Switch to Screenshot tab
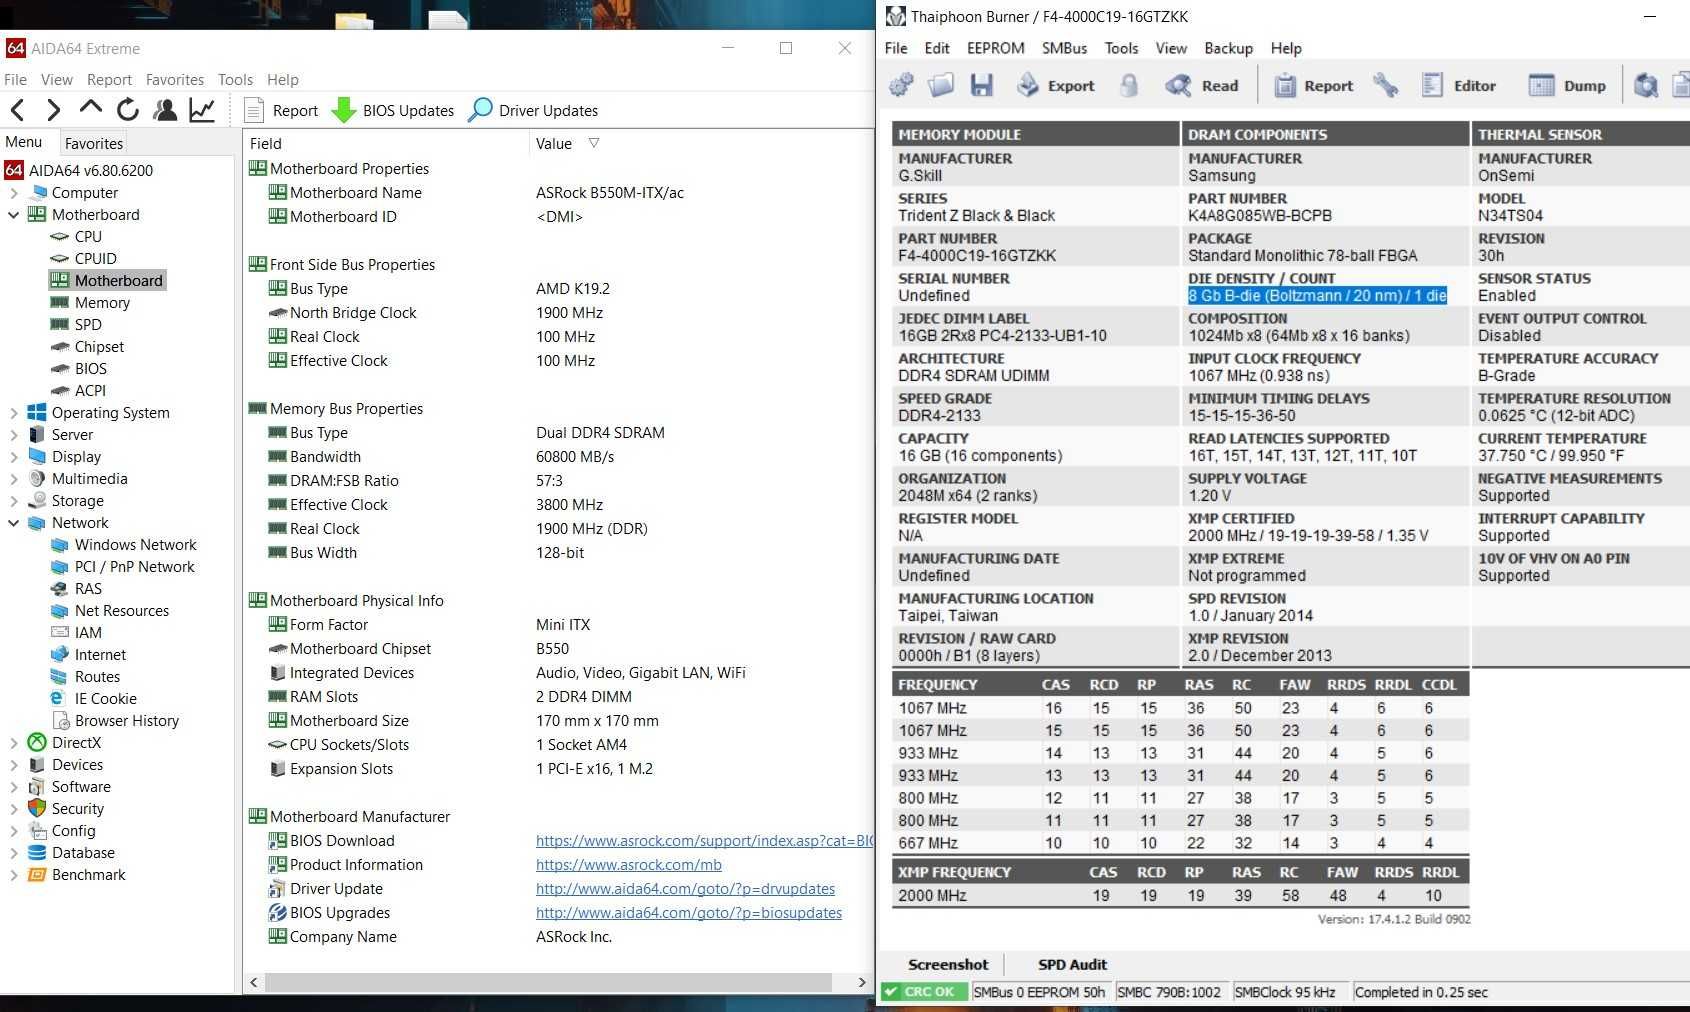 click(948, 964)
